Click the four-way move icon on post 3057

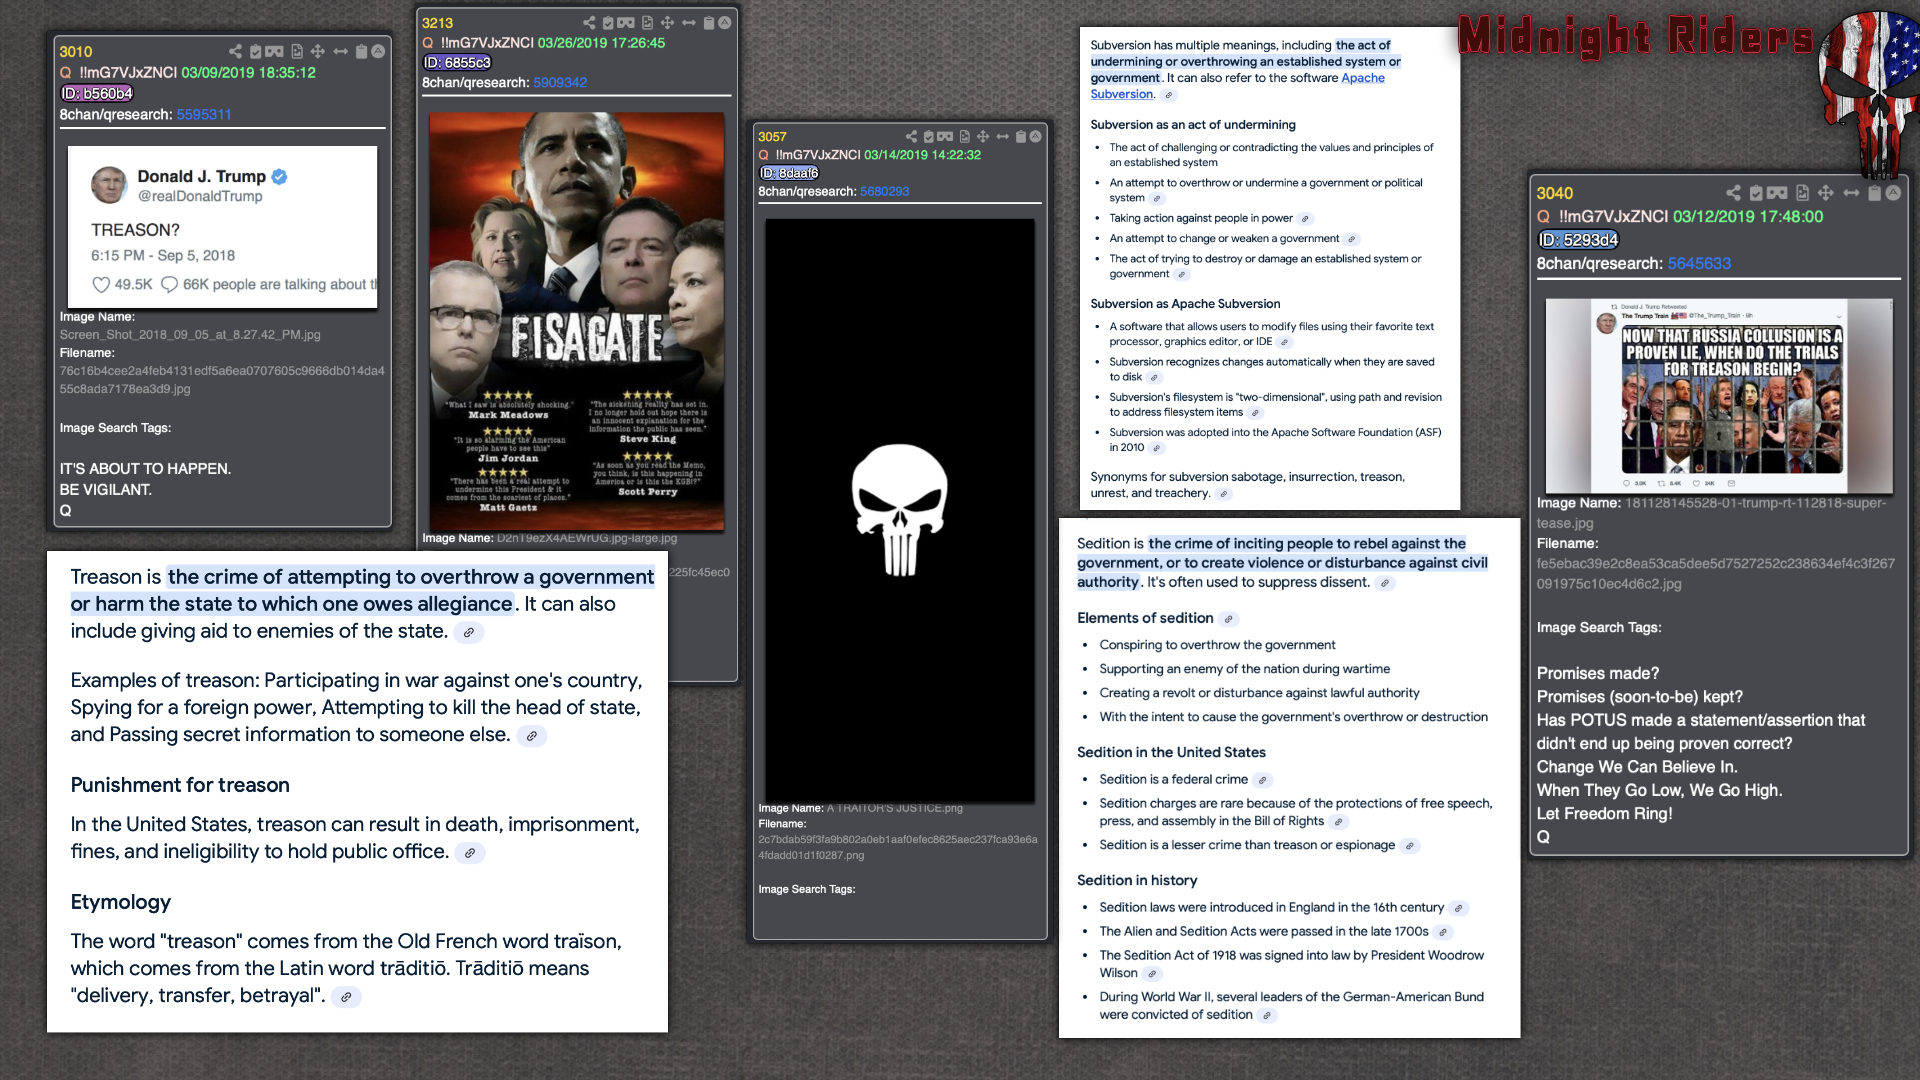[983, 136]
